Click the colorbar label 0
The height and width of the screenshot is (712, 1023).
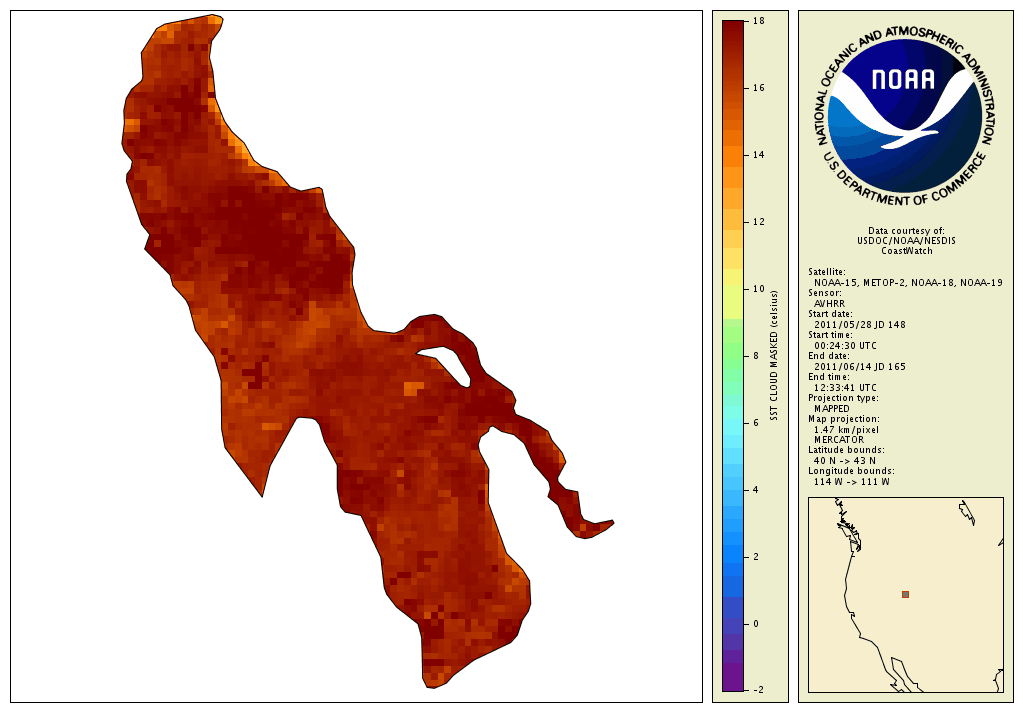tap(756, 624)
